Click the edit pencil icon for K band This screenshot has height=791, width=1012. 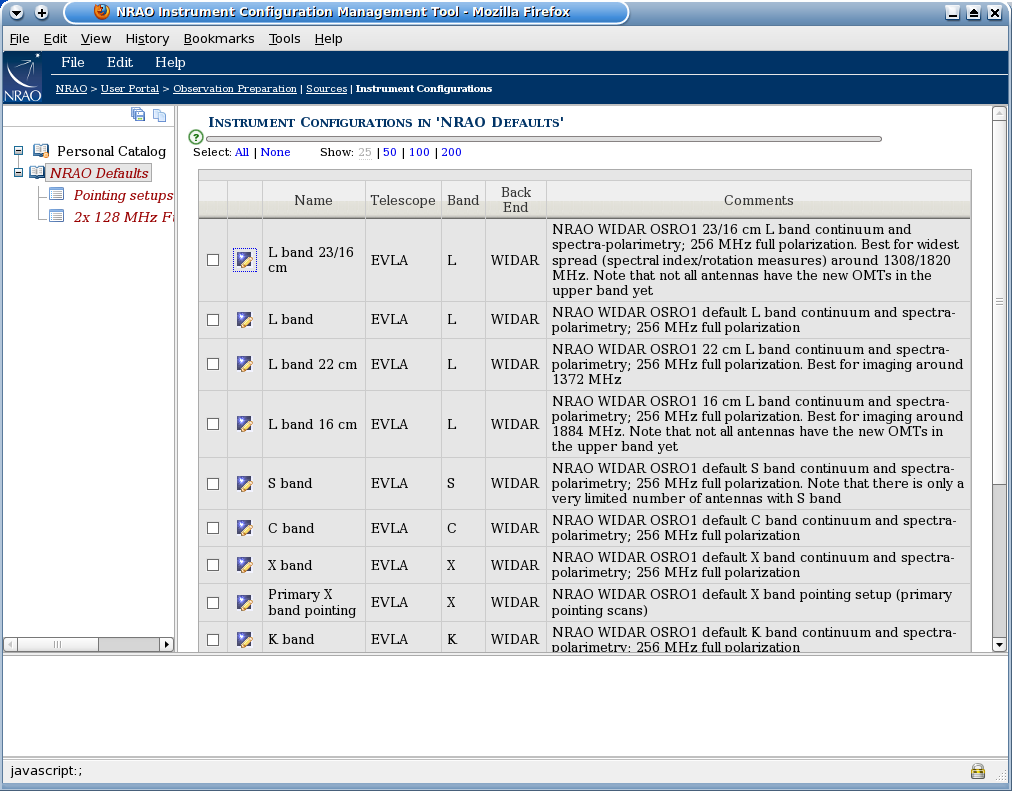pyautogui.click(x=244, y=638)
